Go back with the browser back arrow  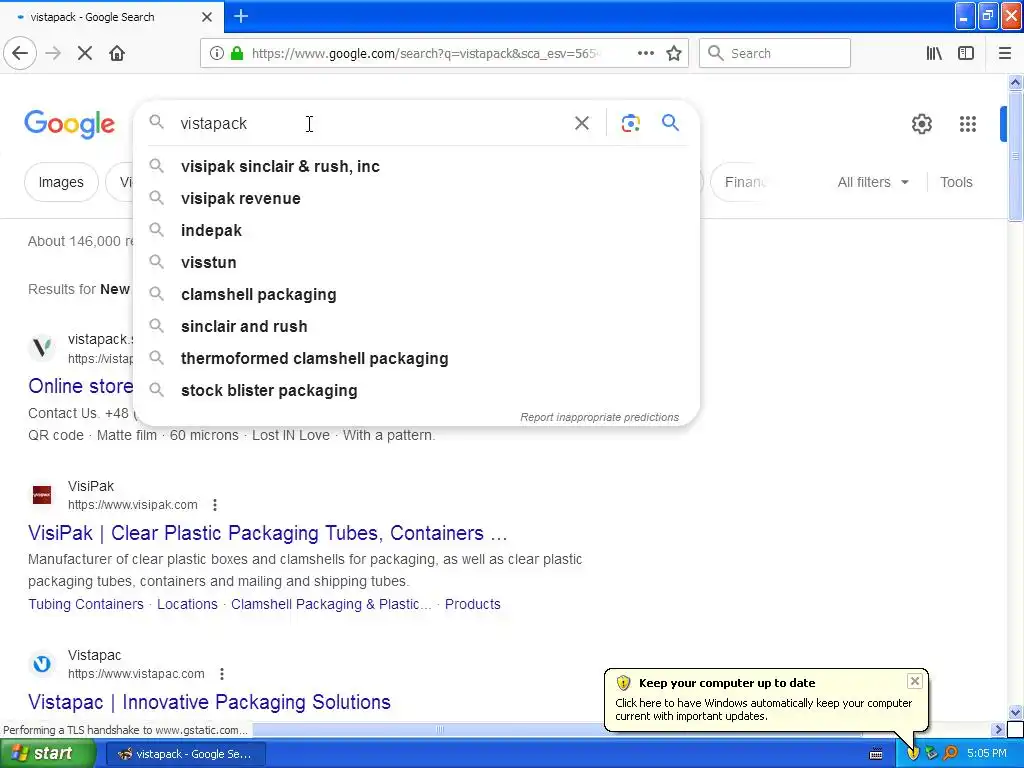(x=20, y=54)
